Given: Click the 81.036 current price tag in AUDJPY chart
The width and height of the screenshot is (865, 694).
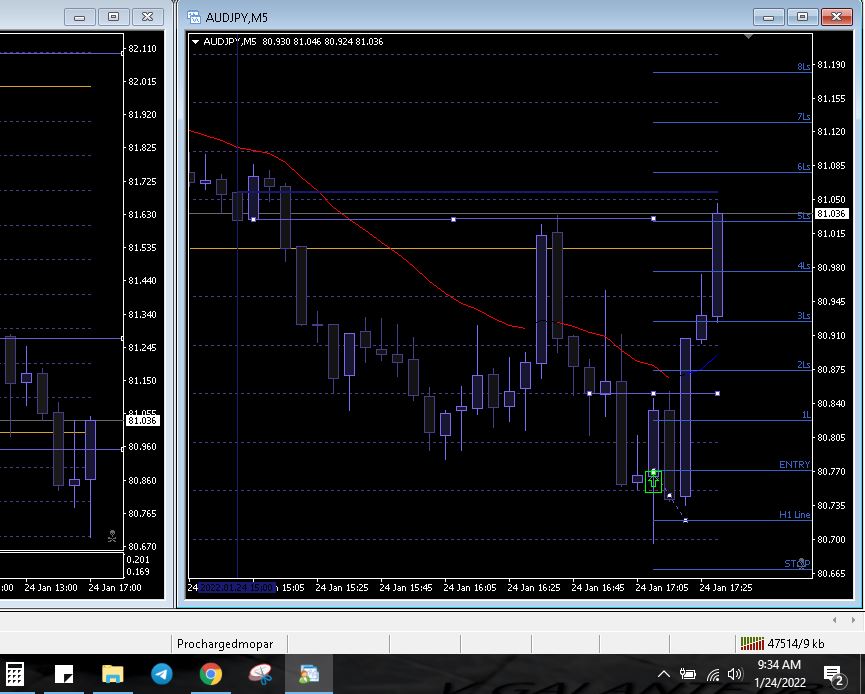Looking at the screenshot, I should [x=831, y=213].
